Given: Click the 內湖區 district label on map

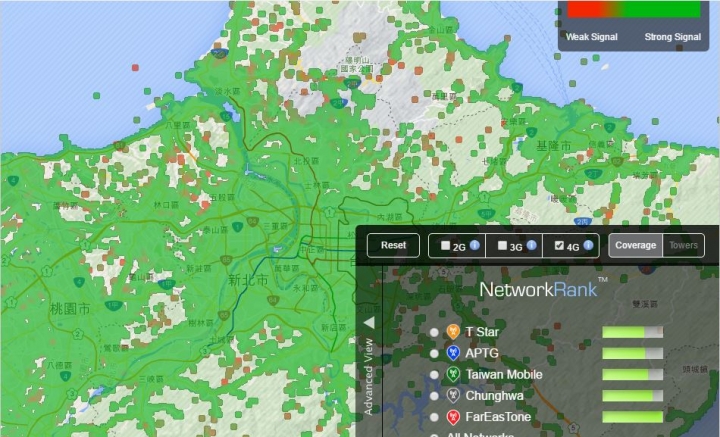Looking at the screenshot, I should click(x=389, y=217).
